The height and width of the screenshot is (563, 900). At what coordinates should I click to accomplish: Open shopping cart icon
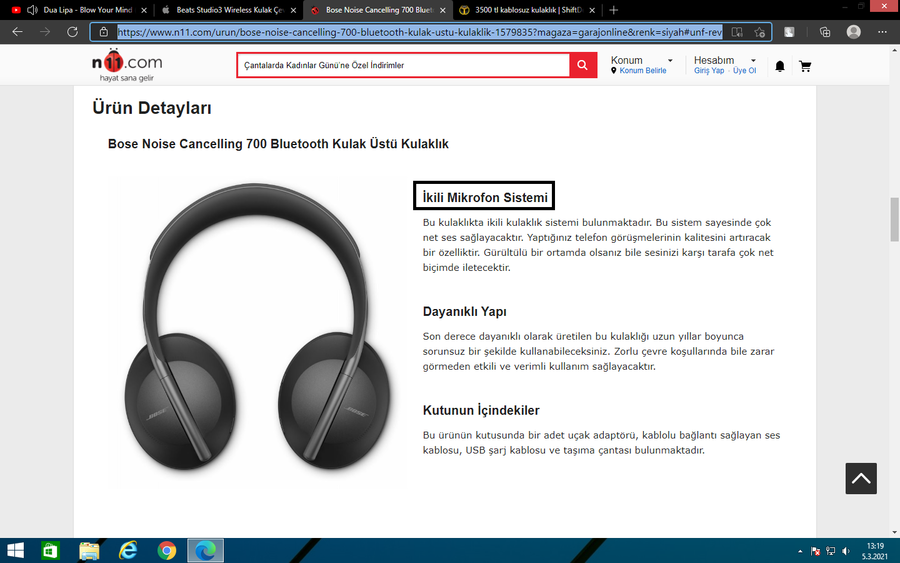[x=805, y=67]
